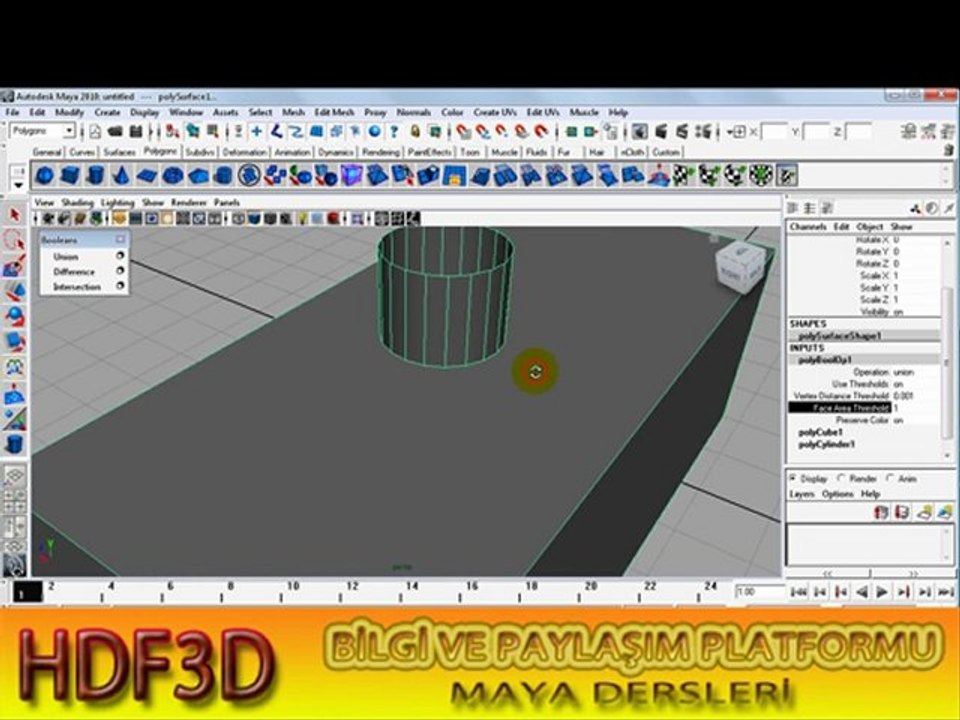The width and height of the screenshot is (960, 720).
Task: Select the Display radio button
Action: pyautogui.click(x=793, y=478)
